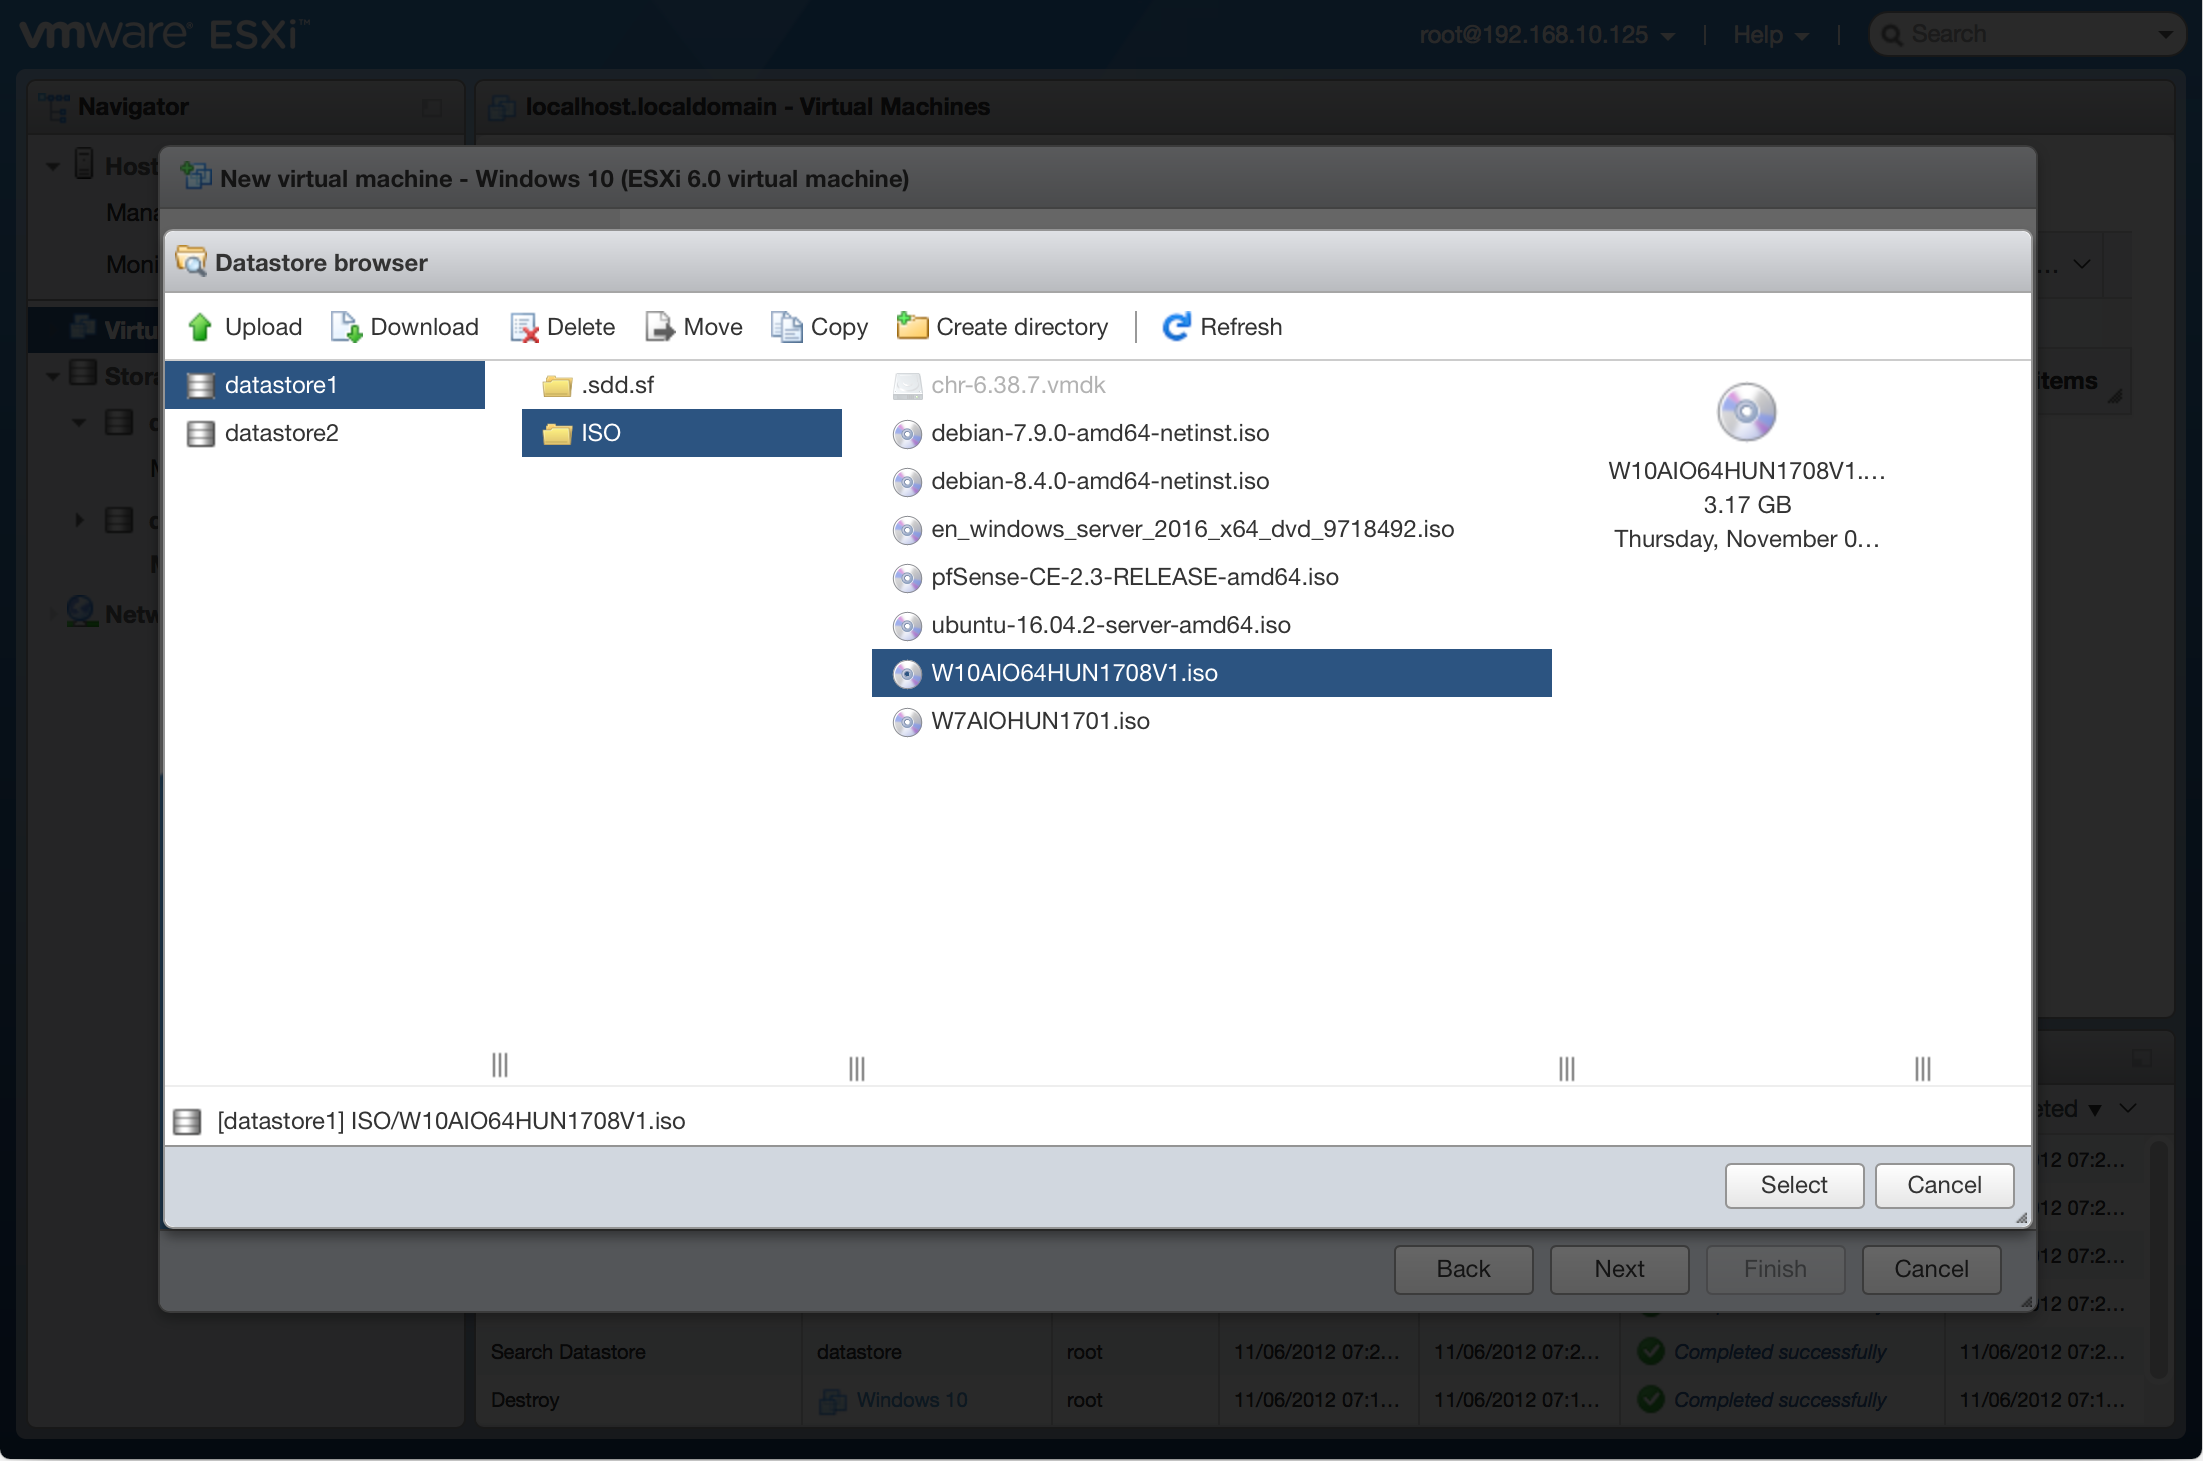
Task: Click Copy in the datastore toolbar
Action: 819,327
